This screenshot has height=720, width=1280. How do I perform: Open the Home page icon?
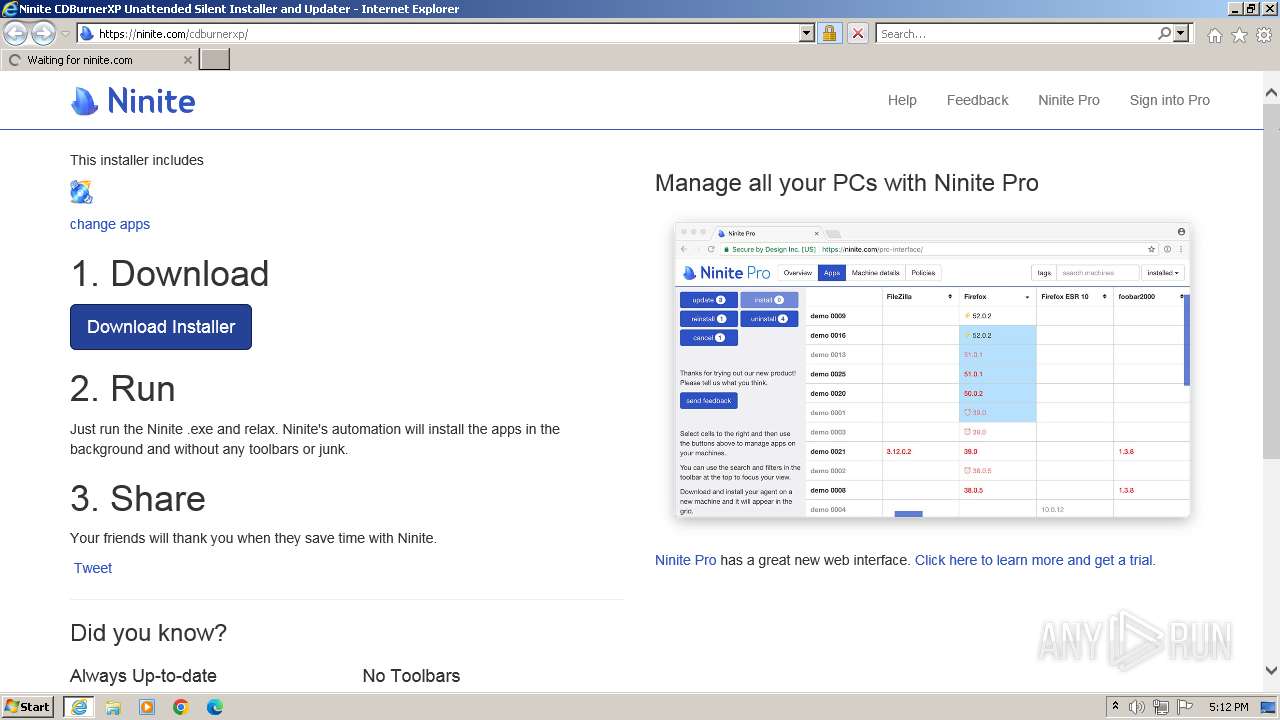(x=1214, y=35)
